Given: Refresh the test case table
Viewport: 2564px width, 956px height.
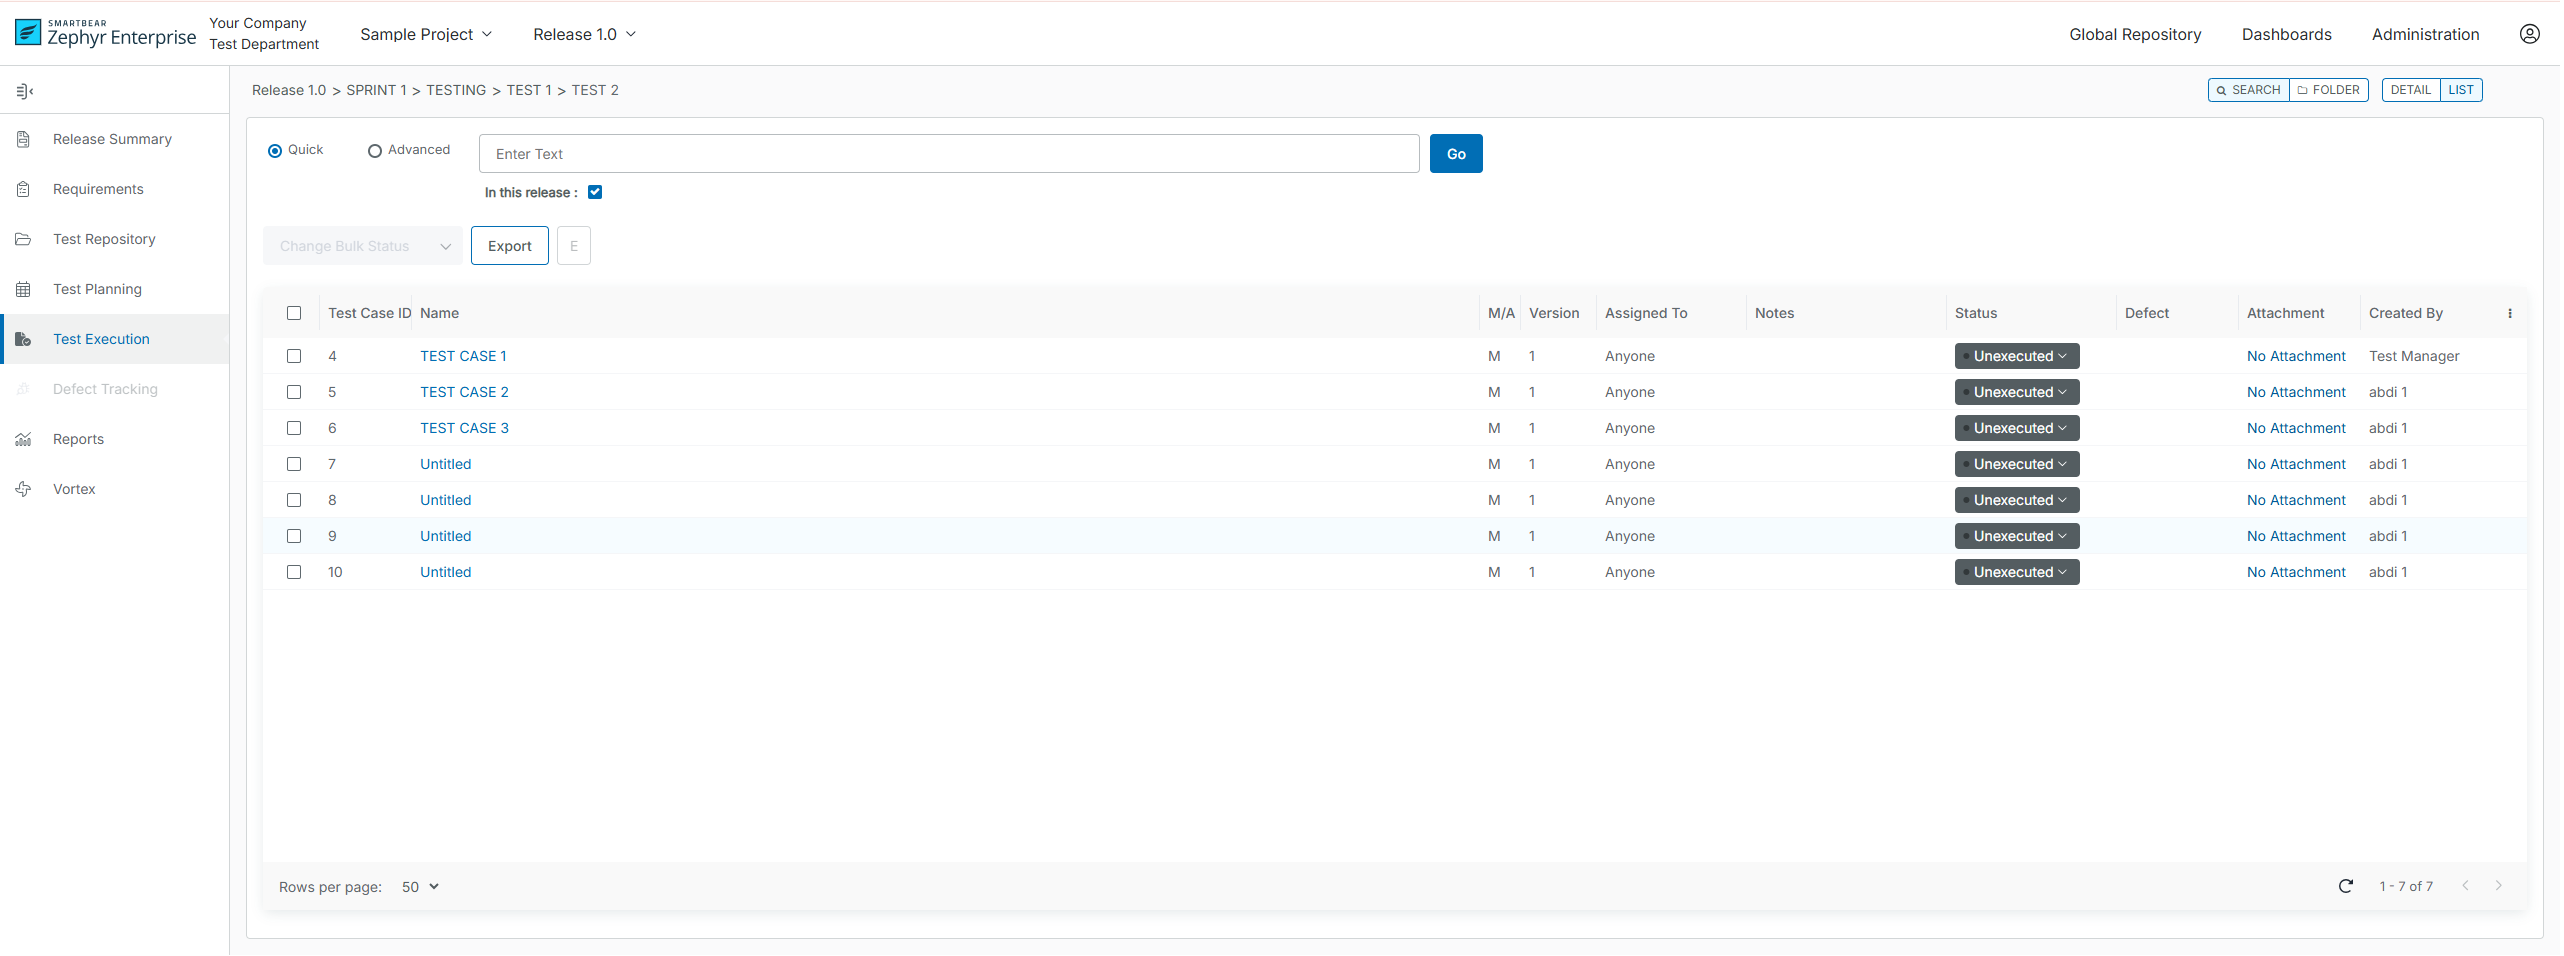Looking at the screenshot, I should (x=2345, y=887).
